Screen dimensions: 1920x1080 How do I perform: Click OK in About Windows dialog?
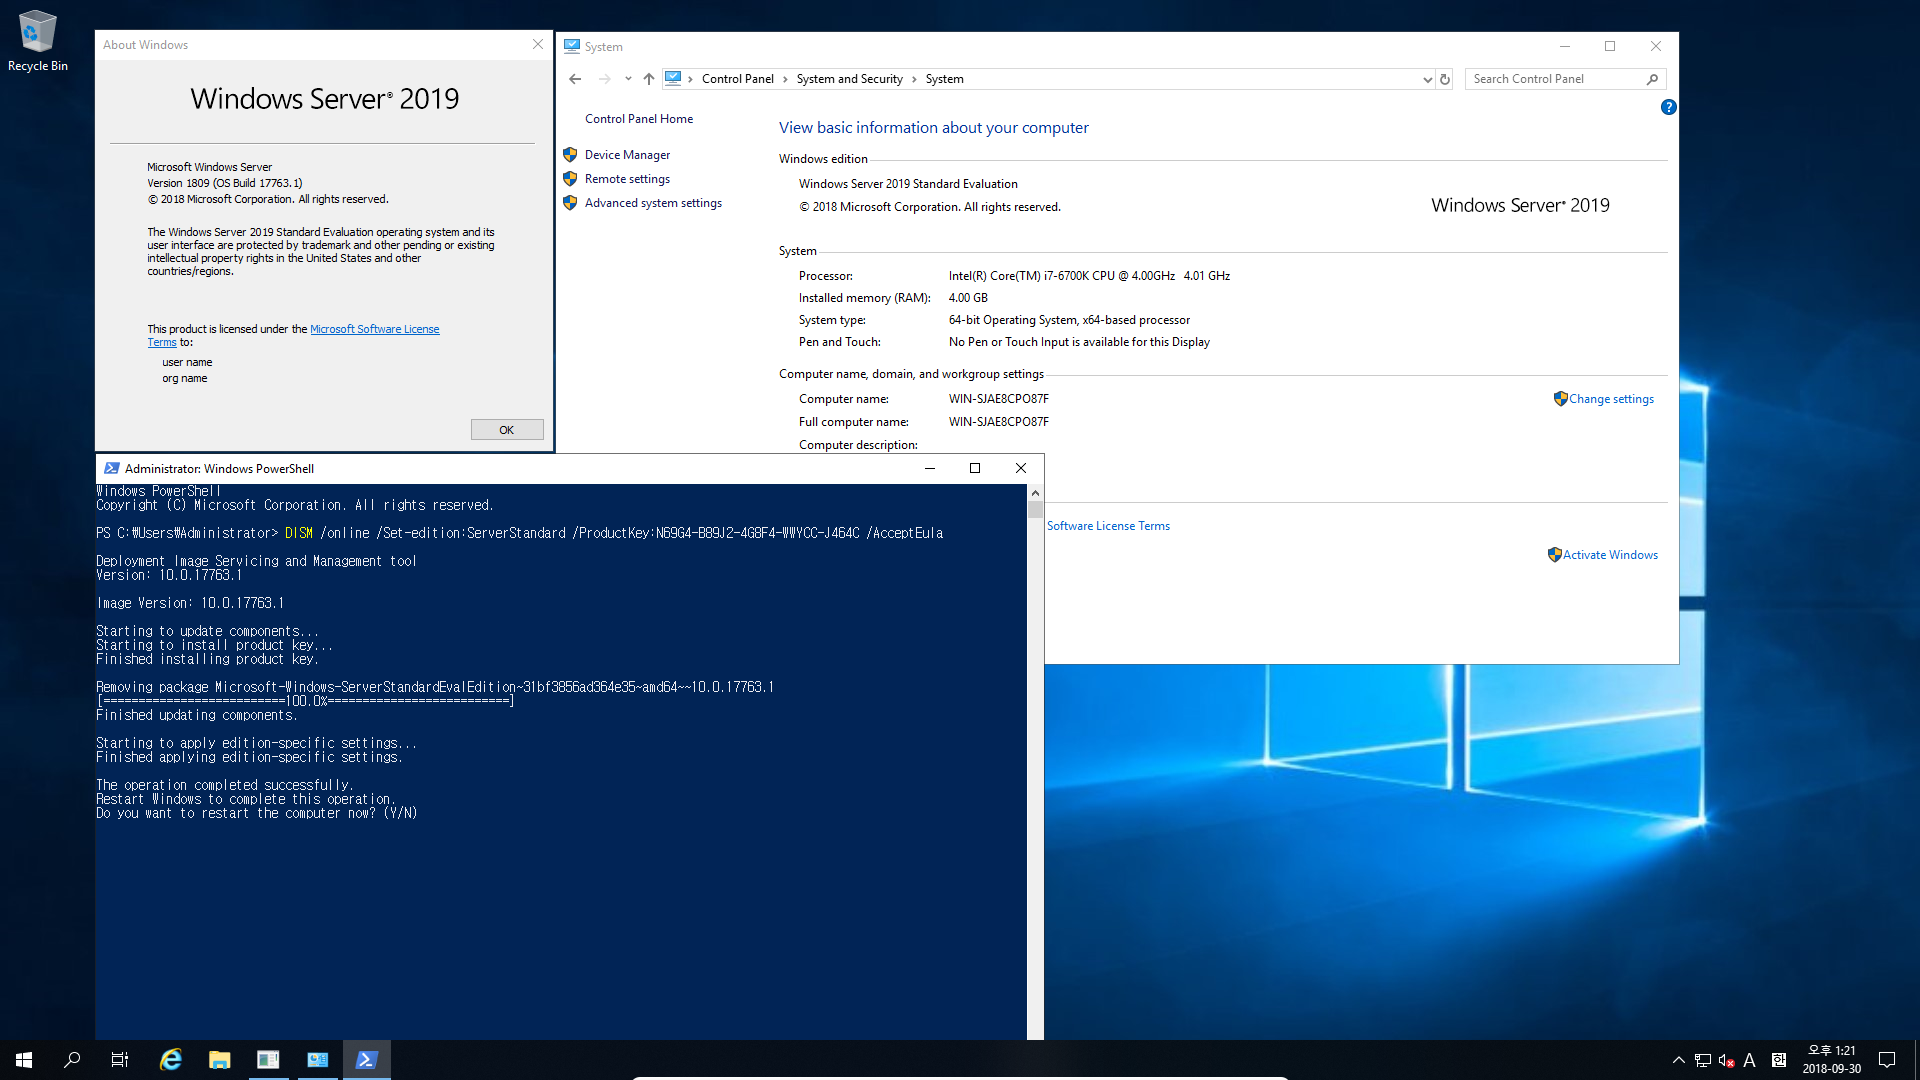507,430
